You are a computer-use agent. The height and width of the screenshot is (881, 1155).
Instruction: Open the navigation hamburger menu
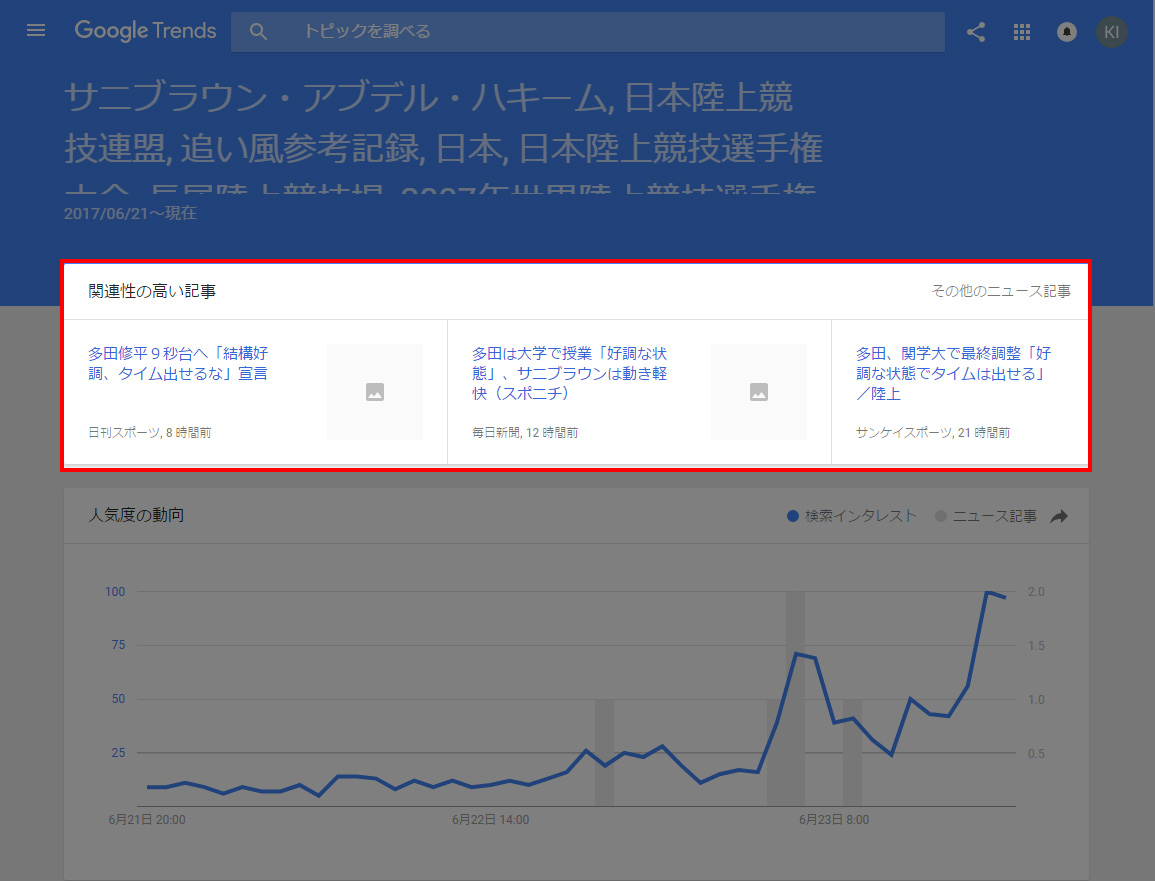tap(36, 30)
